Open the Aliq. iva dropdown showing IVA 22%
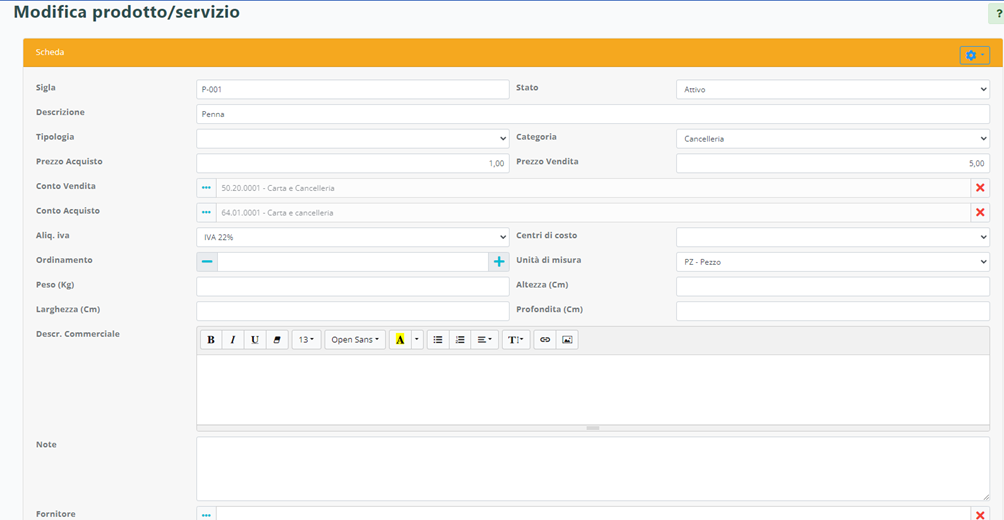This screenshot has height=520, width=1004. [352, 237]
